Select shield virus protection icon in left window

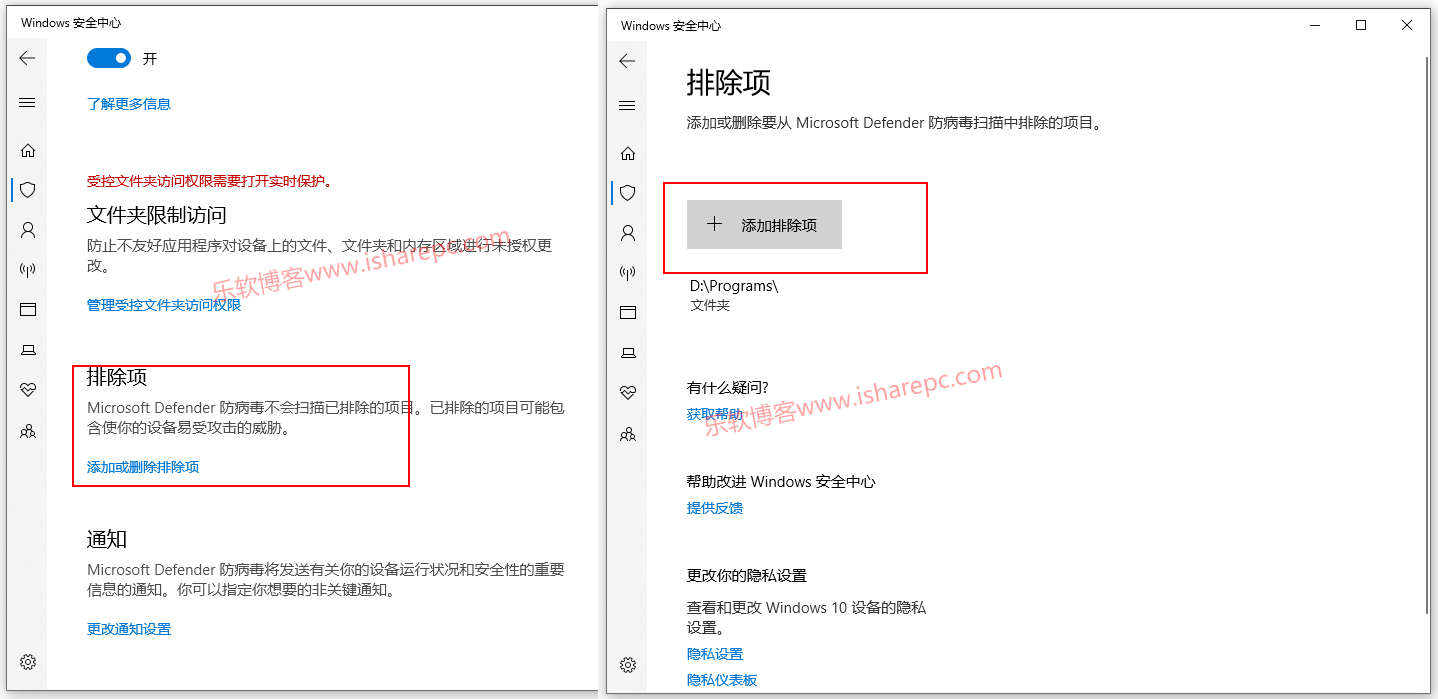[28, 189]
